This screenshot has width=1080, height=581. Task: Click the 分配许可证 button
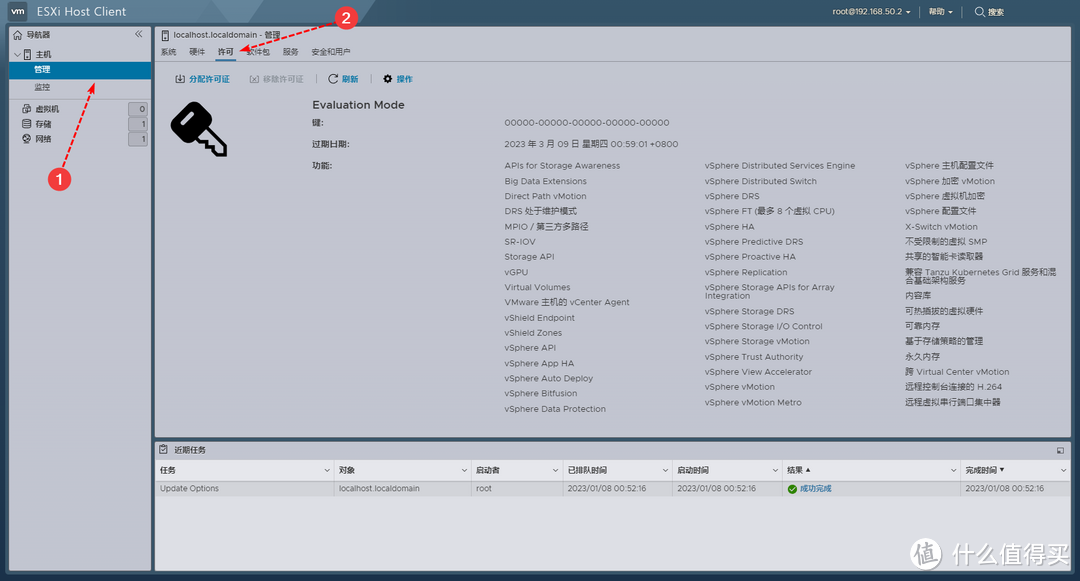click(201, 78)
